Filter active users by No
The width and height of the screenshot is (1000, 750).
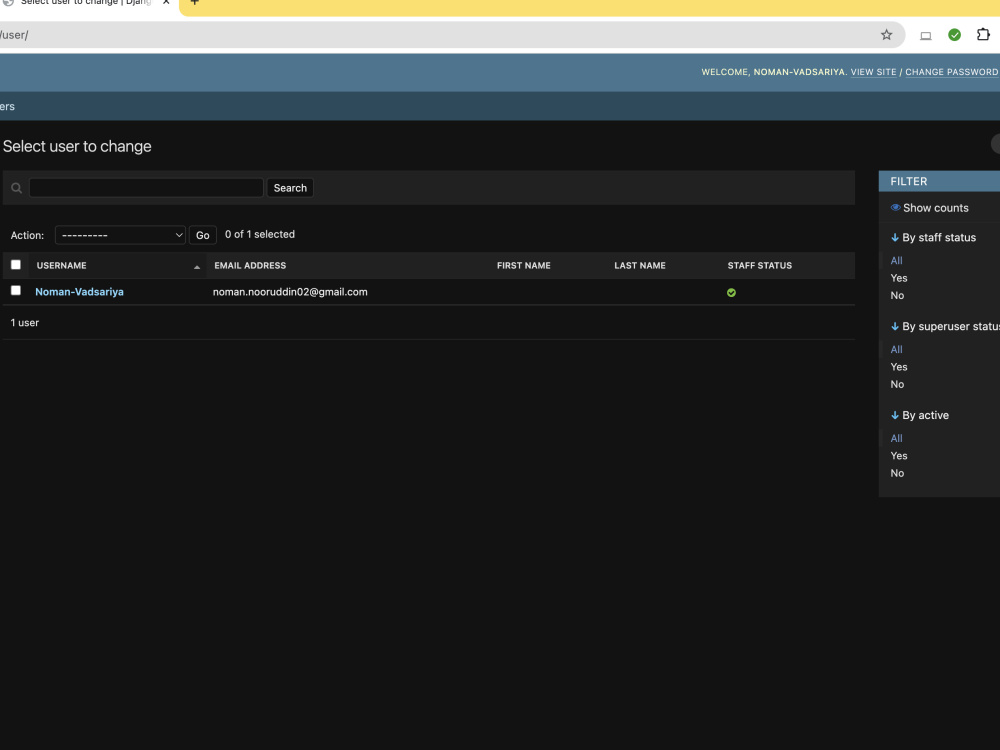coord(897,473)
